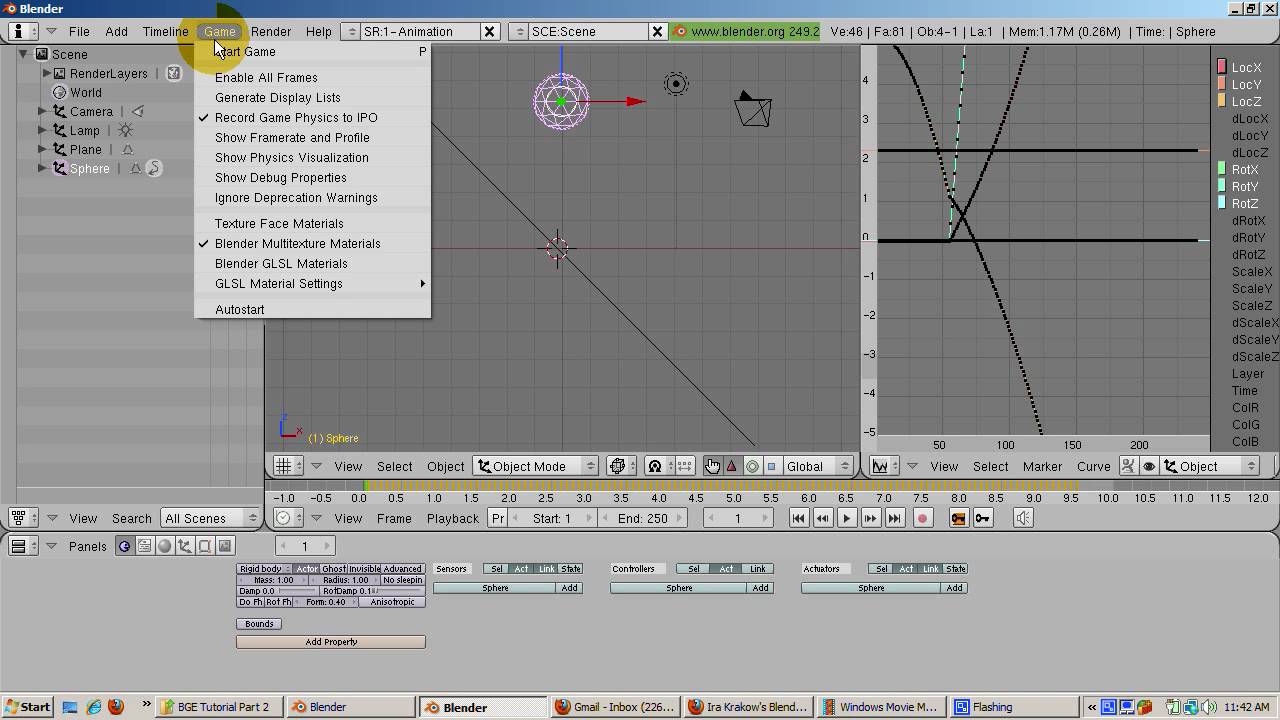Viewport: 1280px width, 720px height.
Task: Open the Scene context icon in the Panels header
Action: point(225,546)
